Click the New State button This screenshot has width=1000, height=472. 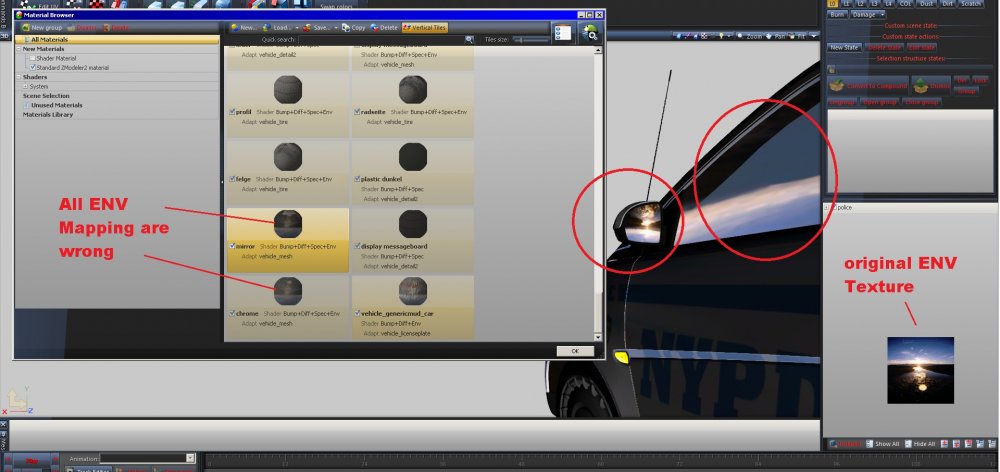pos(844,48)
